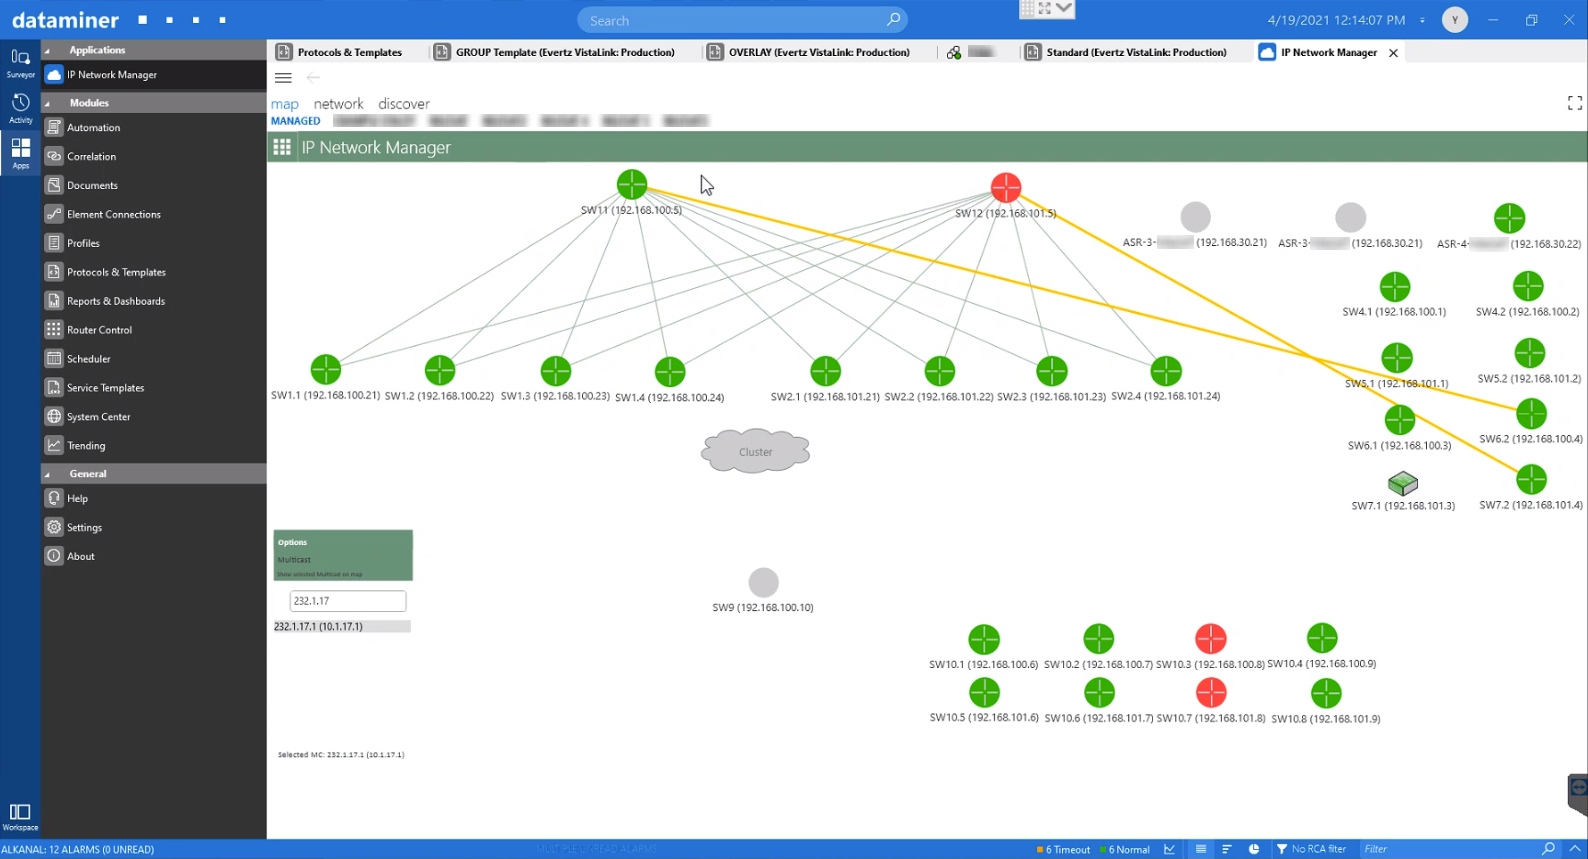The image size is (1588, 859).
Task: Click the Cluster cloud shape
Action: point(755,452)
